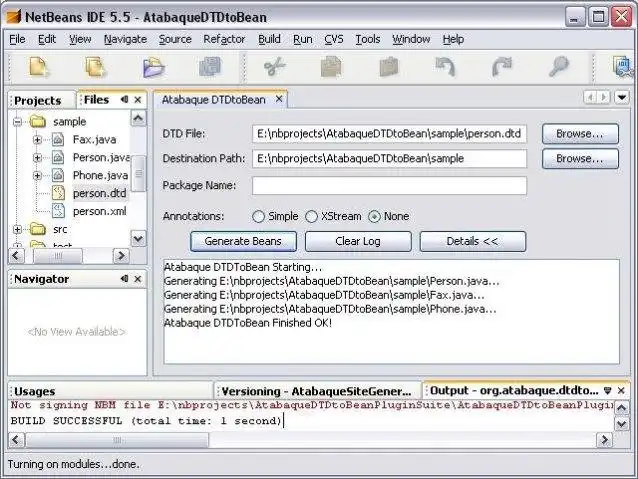Select the None annotations radio button

[x=374, y=216]
